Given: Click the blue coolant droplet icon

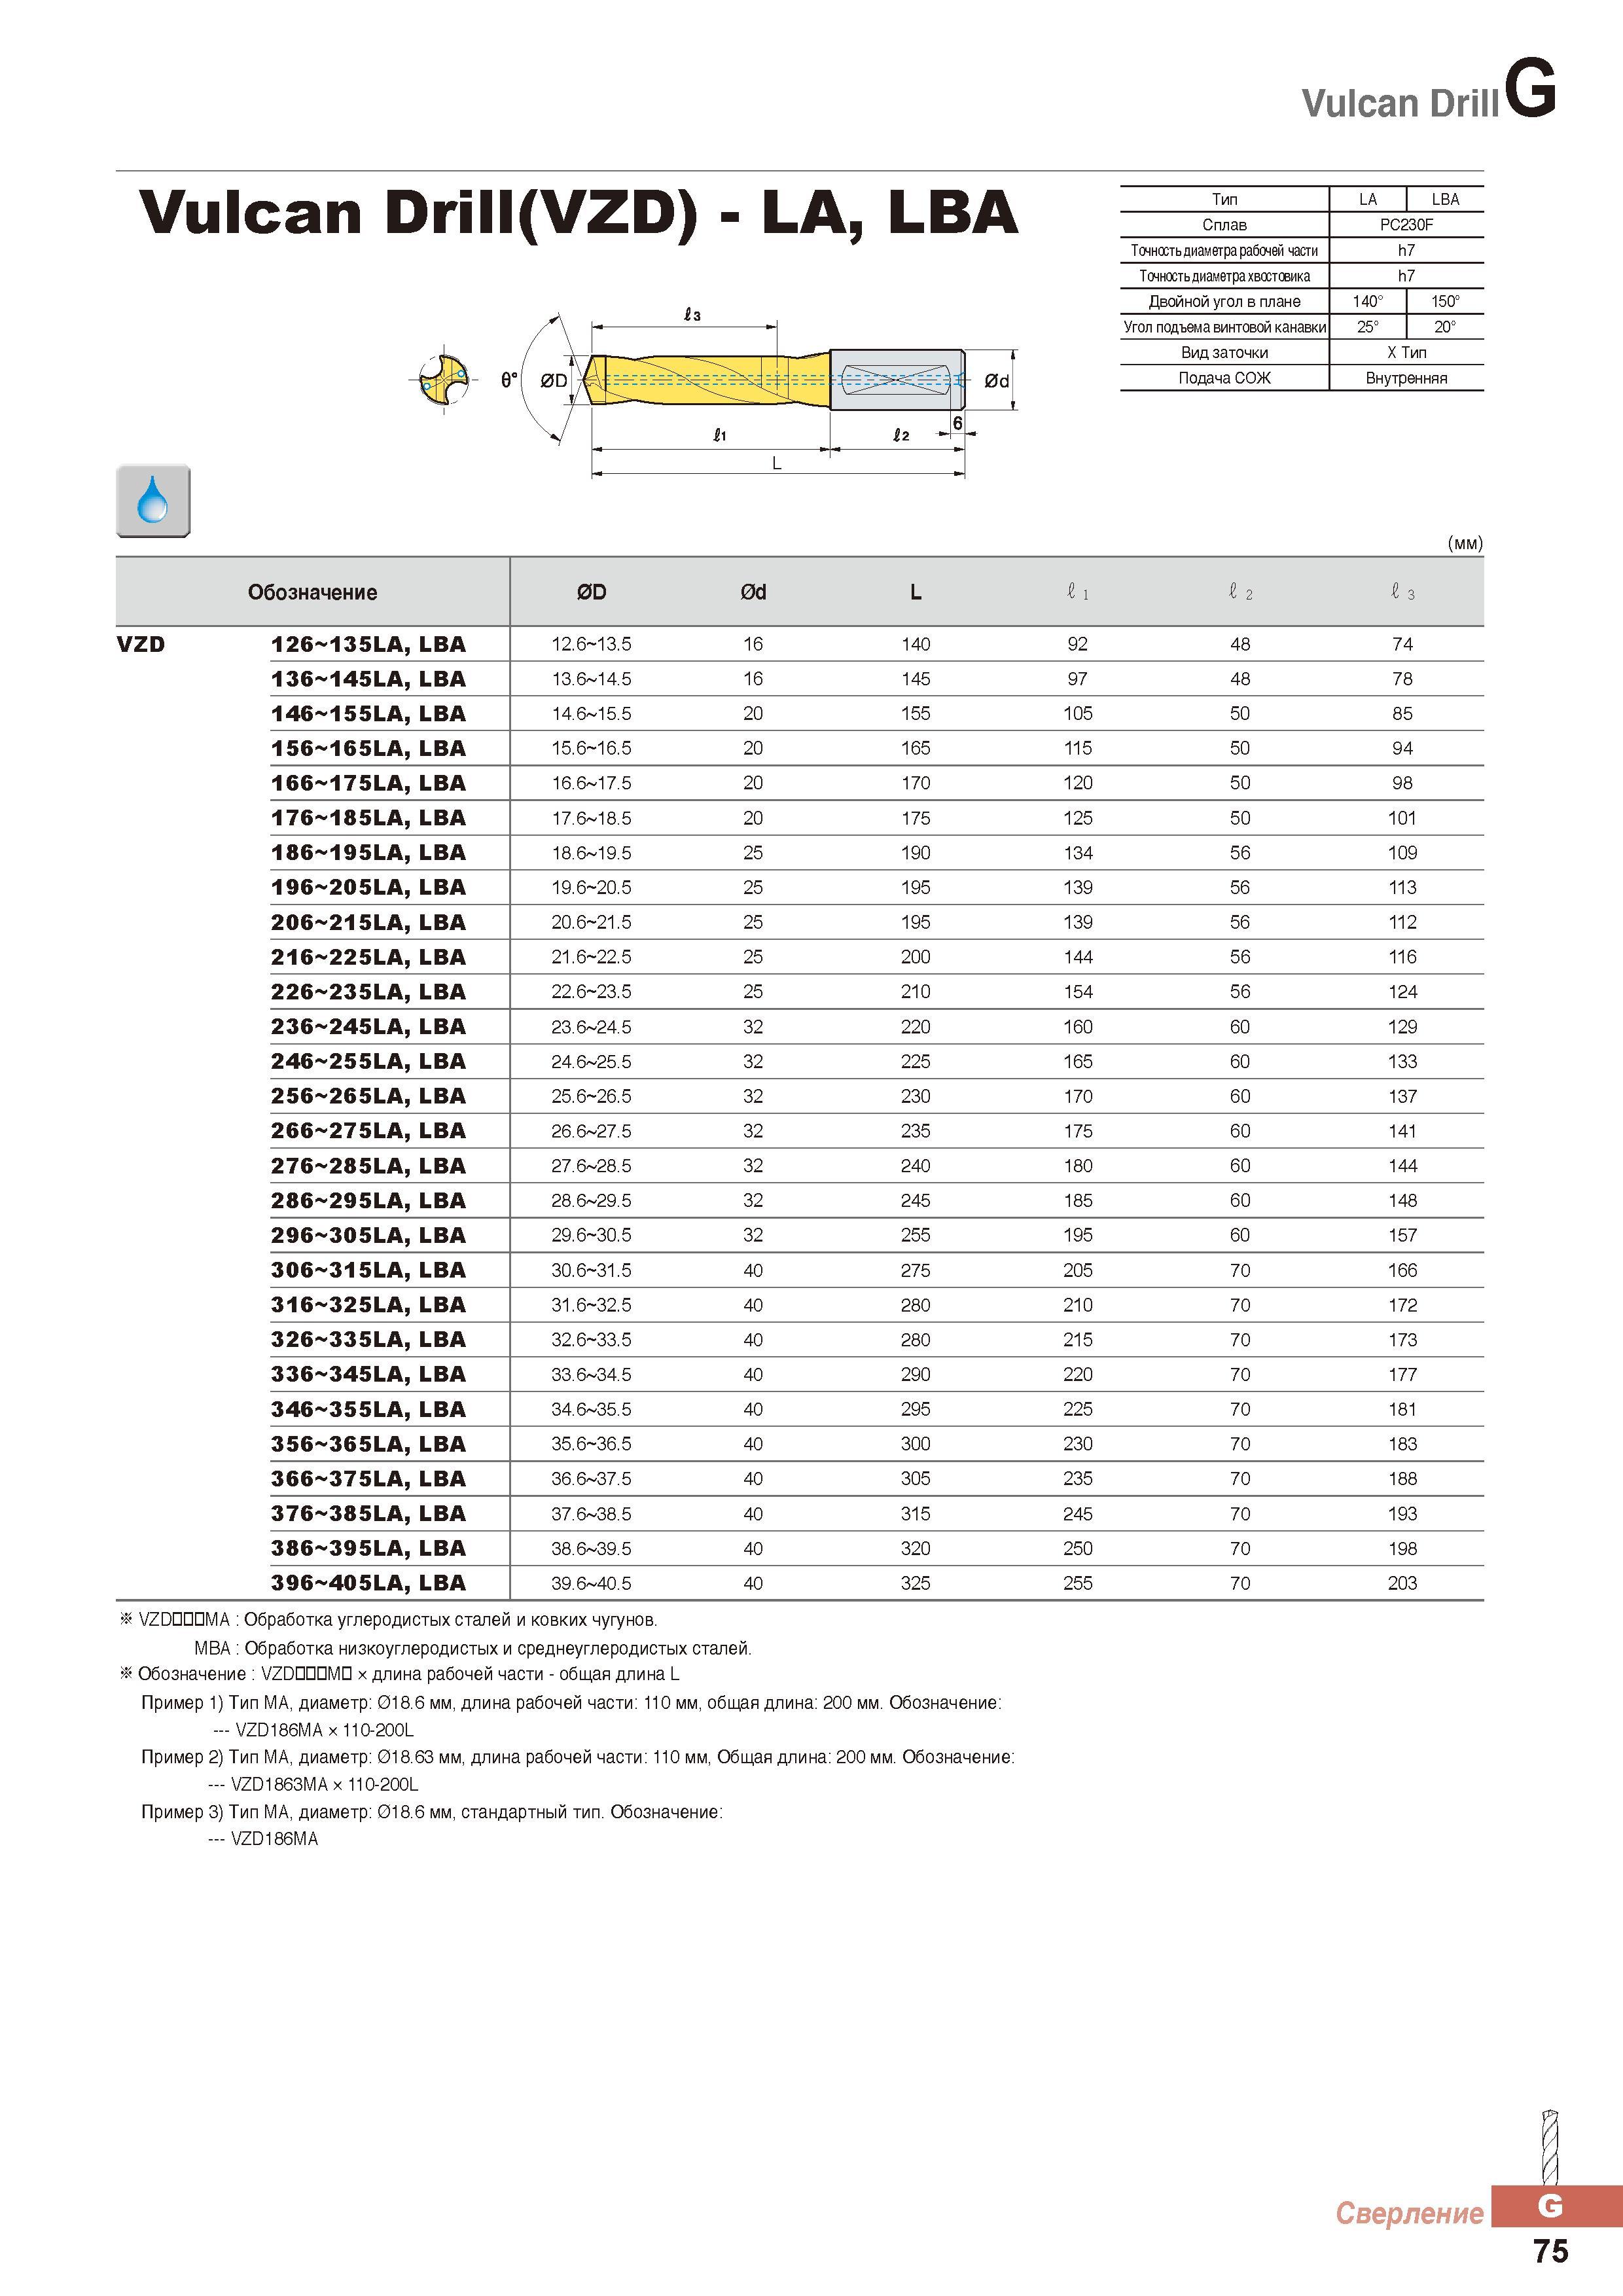Looking at the screenshot, I should (x=153, y=501).
